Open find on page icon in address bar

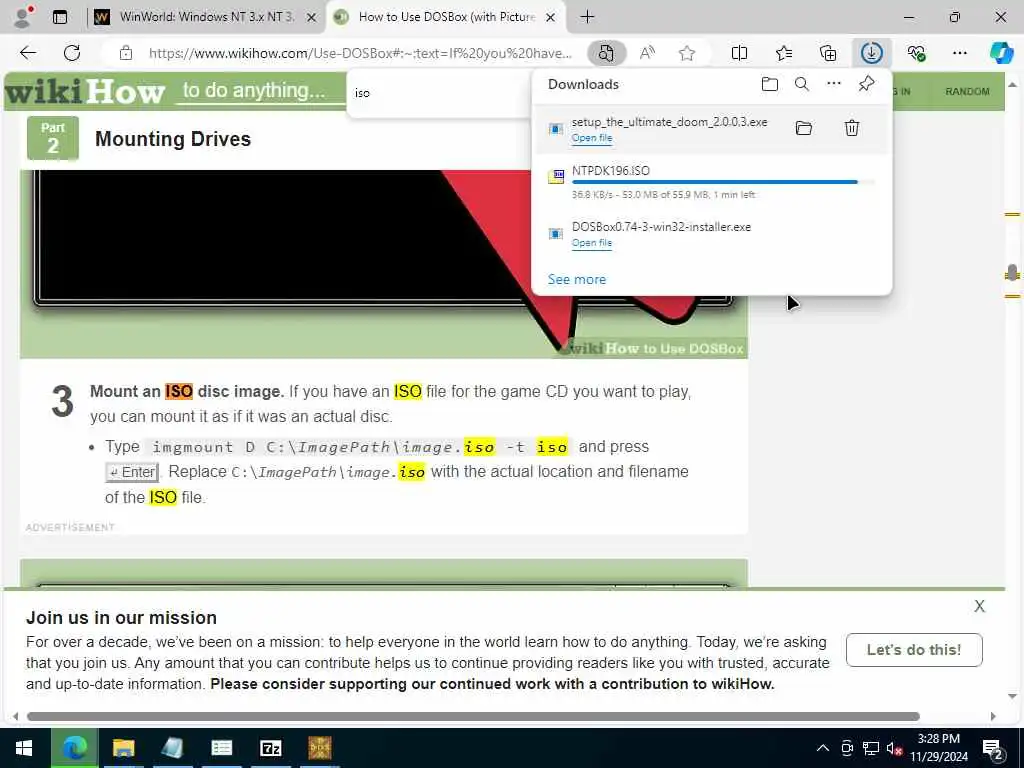click(606, 53)
